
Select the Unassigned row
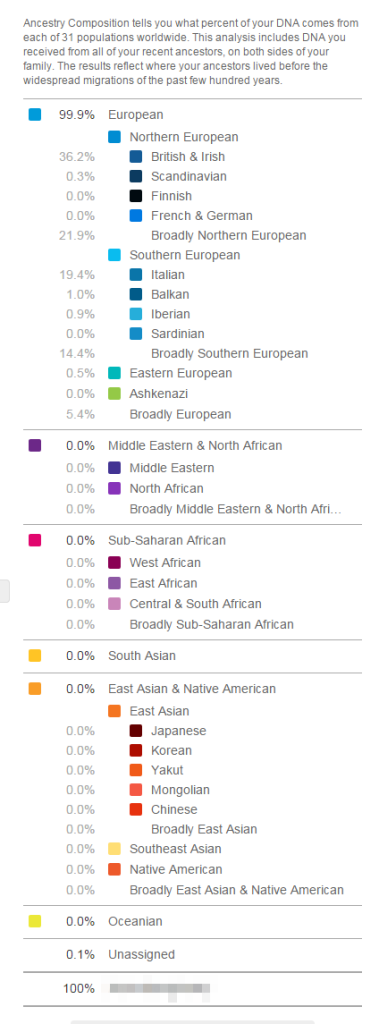pyautogui.click(x=192, y=955)
